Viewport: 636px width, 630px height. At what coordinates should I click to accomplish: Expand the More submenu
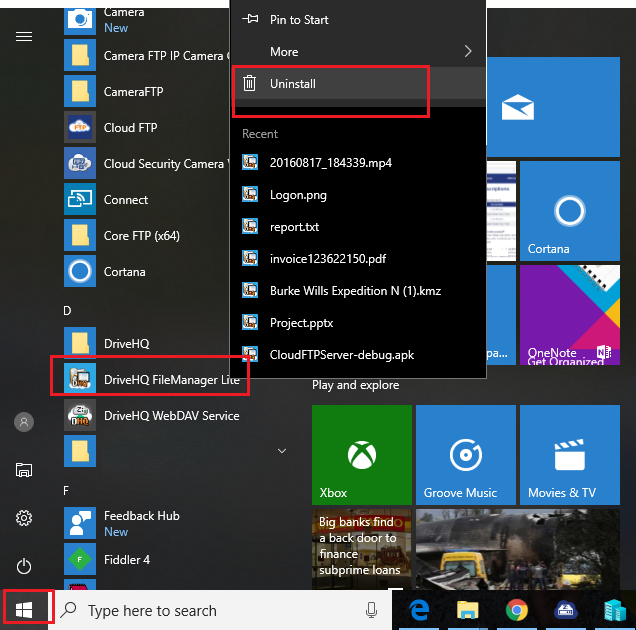pos(357,52)
